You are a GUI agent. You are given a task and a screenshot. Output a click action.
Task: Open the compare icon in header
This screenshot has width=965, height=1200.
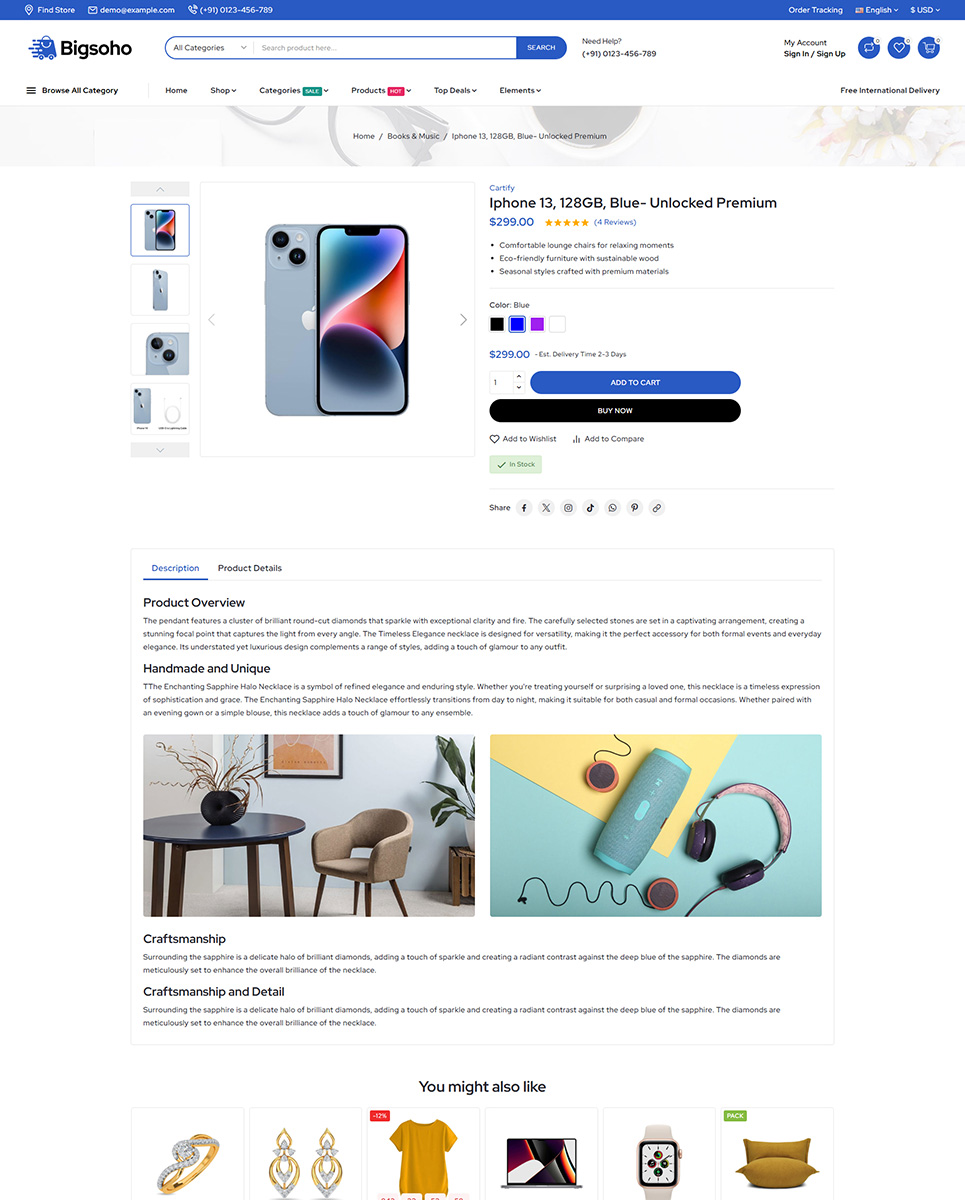869,47
